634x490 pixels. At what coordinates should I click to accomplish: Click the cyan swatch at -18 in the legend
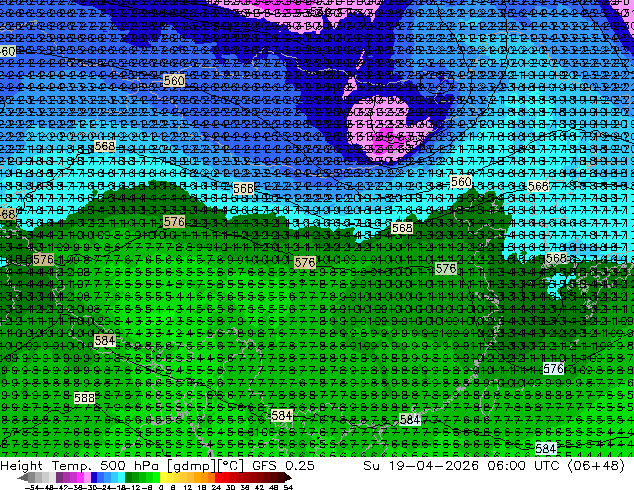click(122, 477)
